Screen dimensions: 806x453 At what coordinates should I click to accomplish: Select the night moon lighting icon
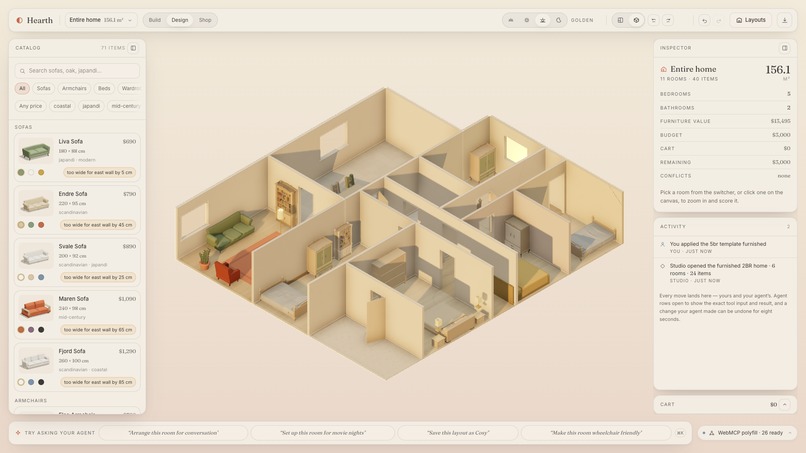click(558, 20)
